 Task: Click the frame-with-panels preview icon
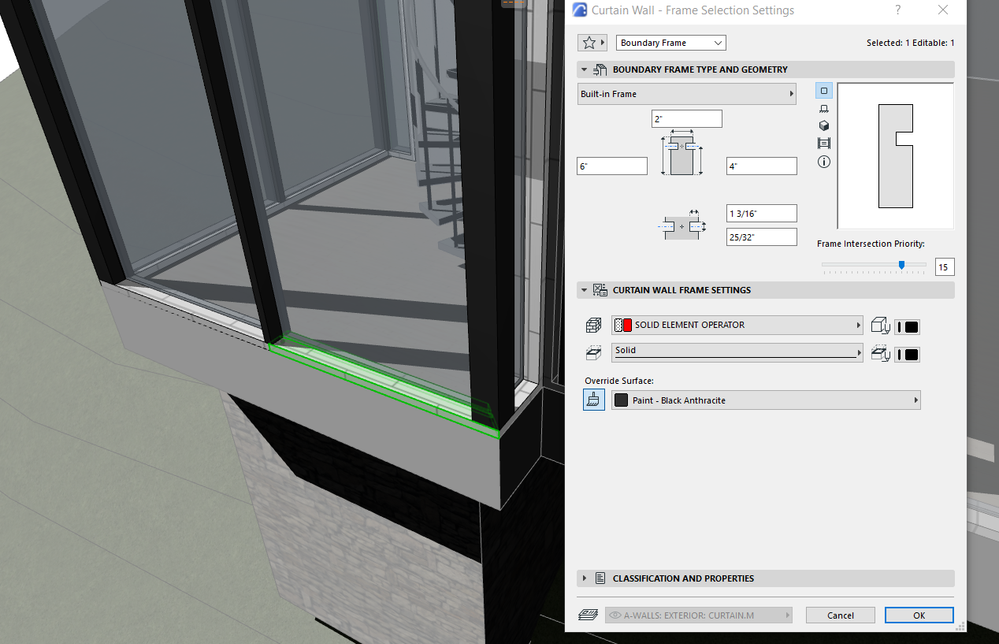point(823,143)
